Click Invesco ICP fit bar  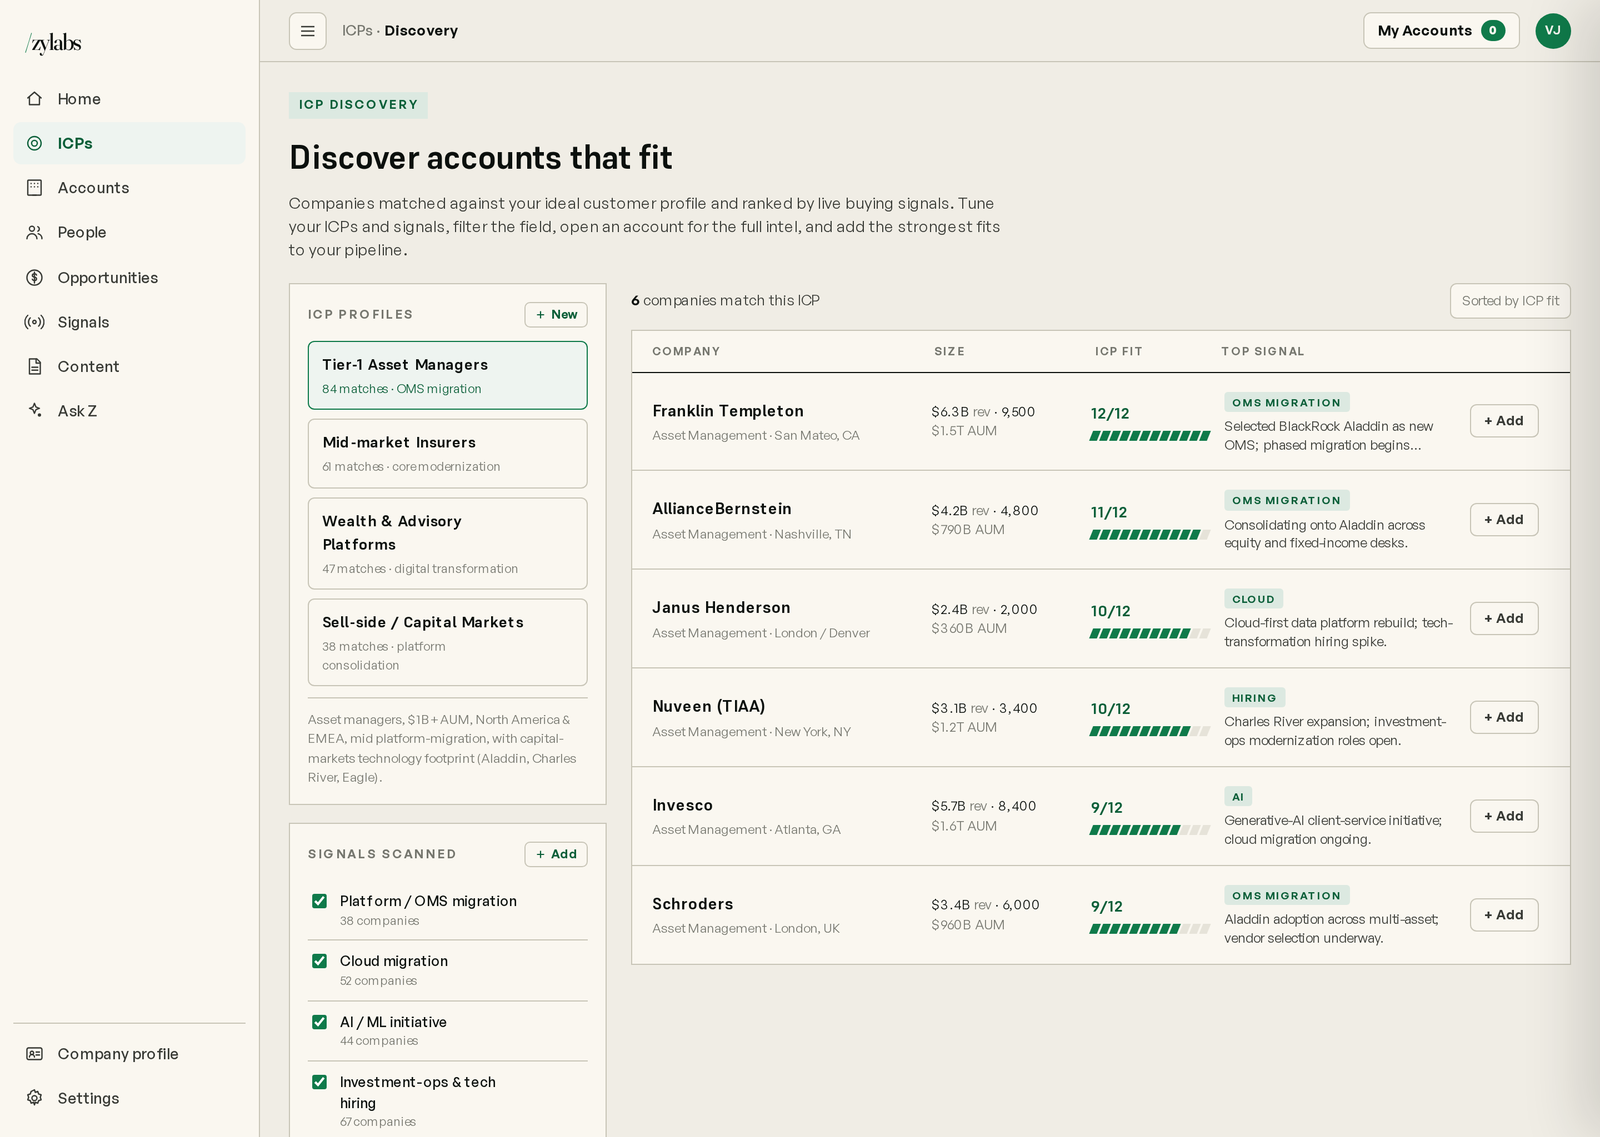click(1150, 830)
